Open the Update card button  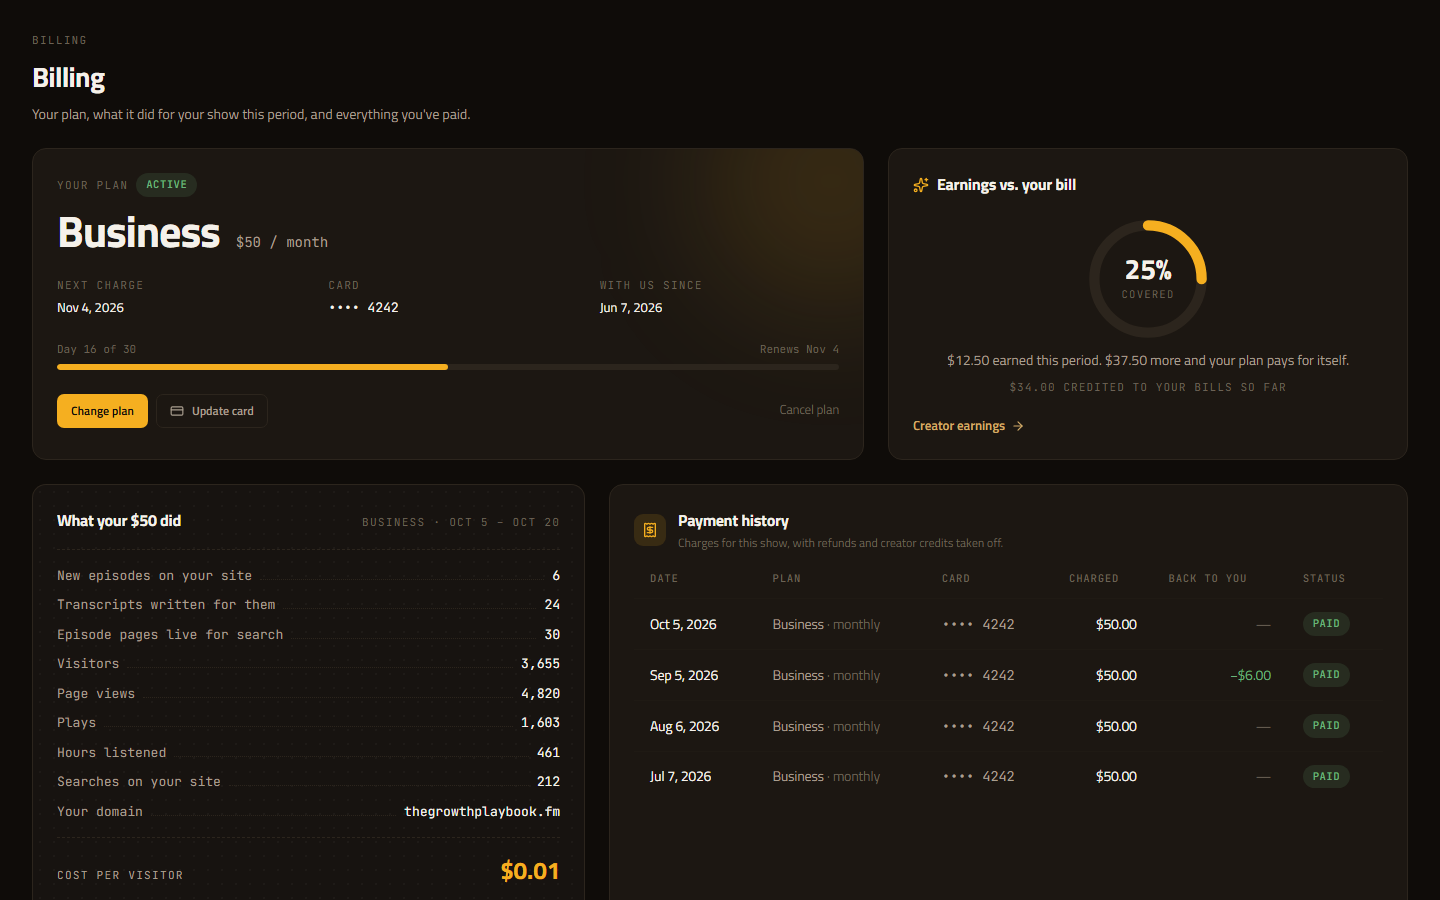212,411
